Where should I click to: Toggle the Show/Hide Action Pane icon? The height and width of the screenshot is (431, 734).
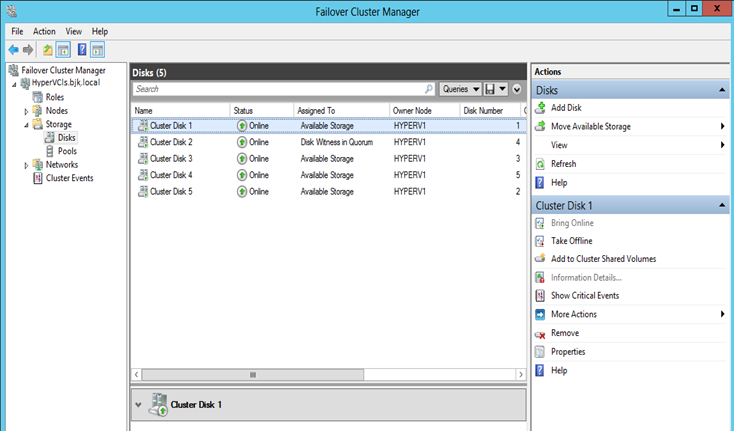[97, 50]
